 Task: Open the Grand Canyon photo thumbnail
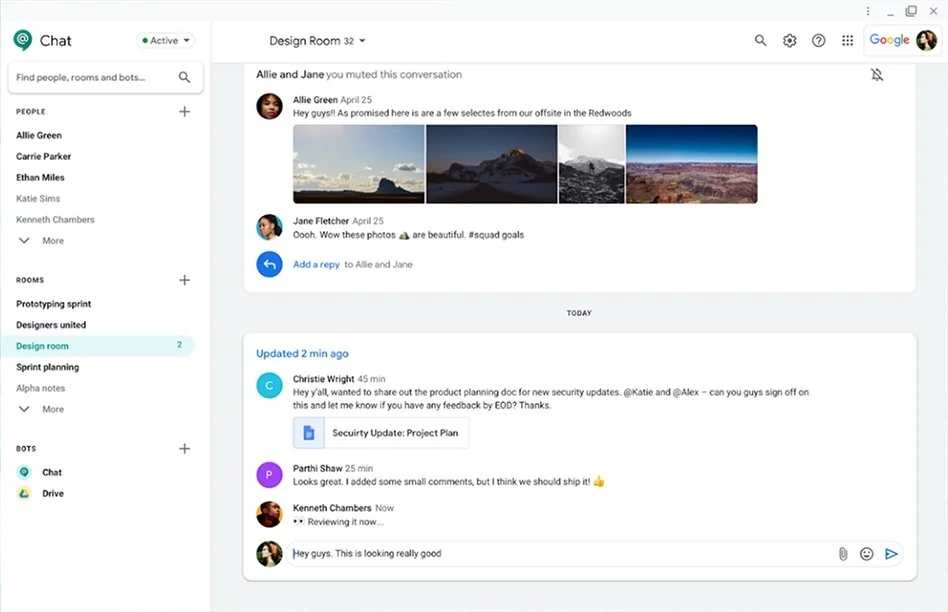click(691, 164)
